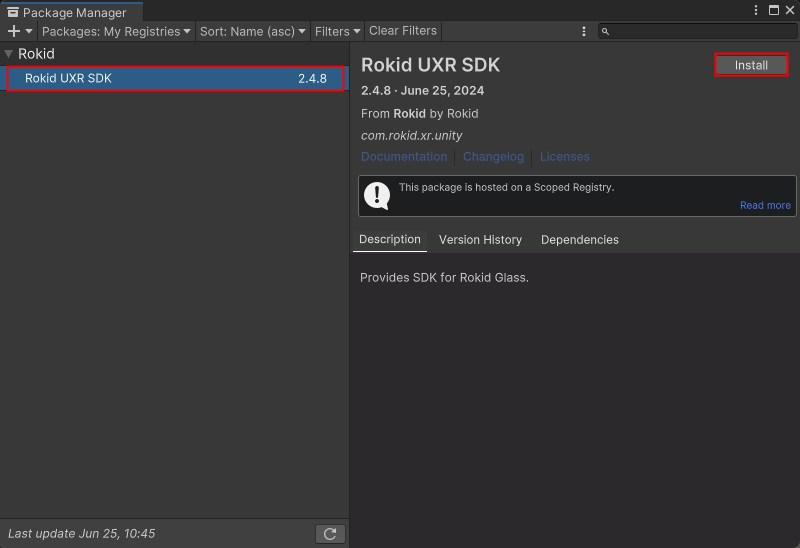Screen dimensions: 800x548
Task: Click the scoped registry warning icon
Action: [377, 196]
